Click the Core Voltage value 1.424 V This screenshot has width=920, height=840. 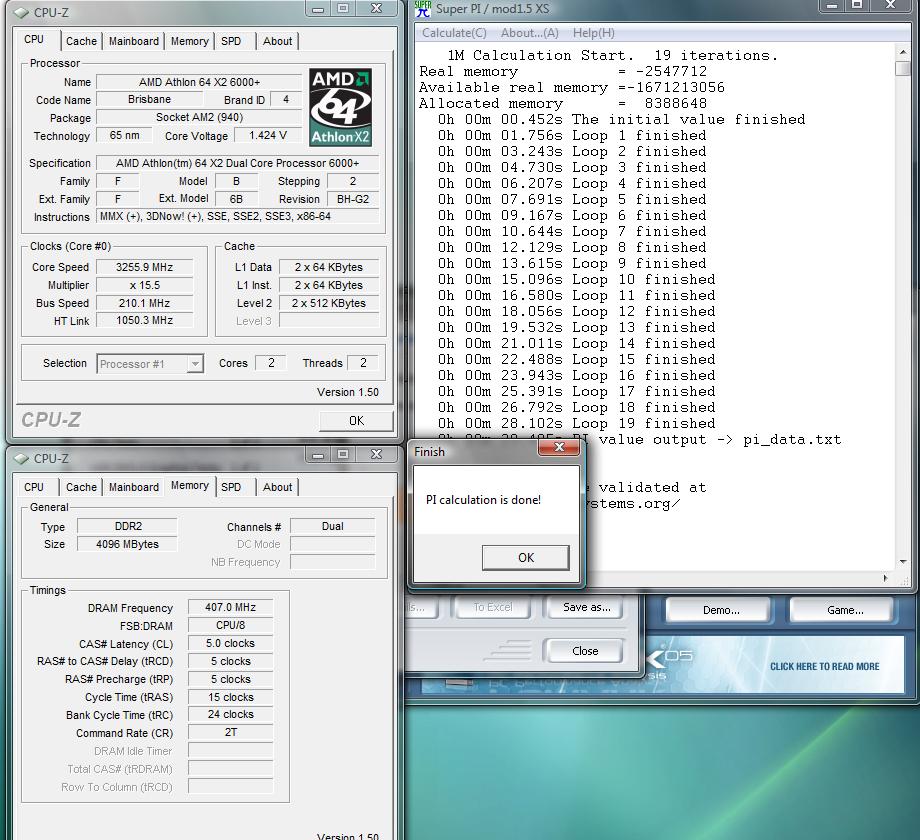point(268,136)
